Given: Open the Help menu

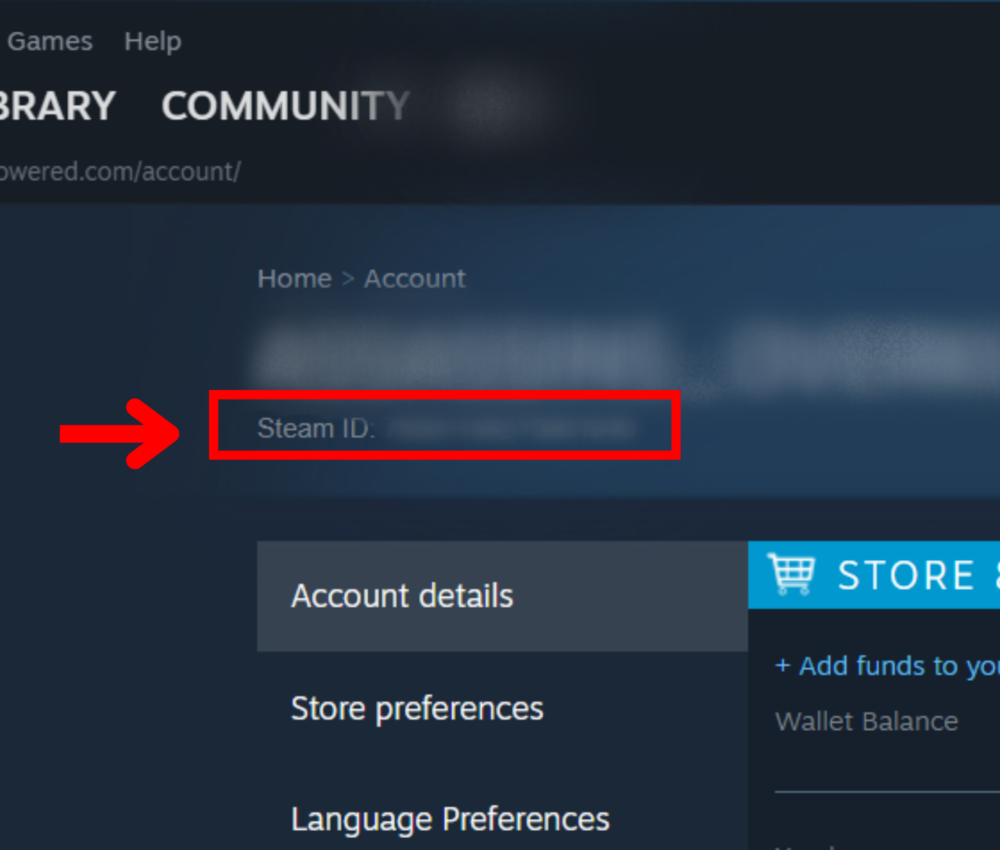Looking at the screenshot, I should (x=152, y=41).
